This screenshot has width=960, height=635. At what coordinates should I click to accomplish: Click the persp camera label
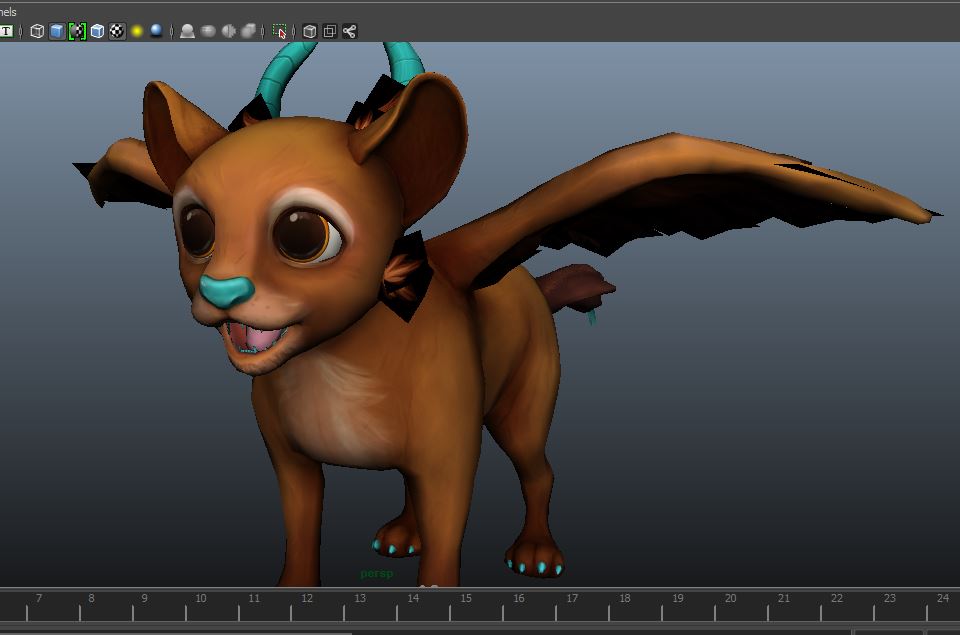tap(377, 574)
